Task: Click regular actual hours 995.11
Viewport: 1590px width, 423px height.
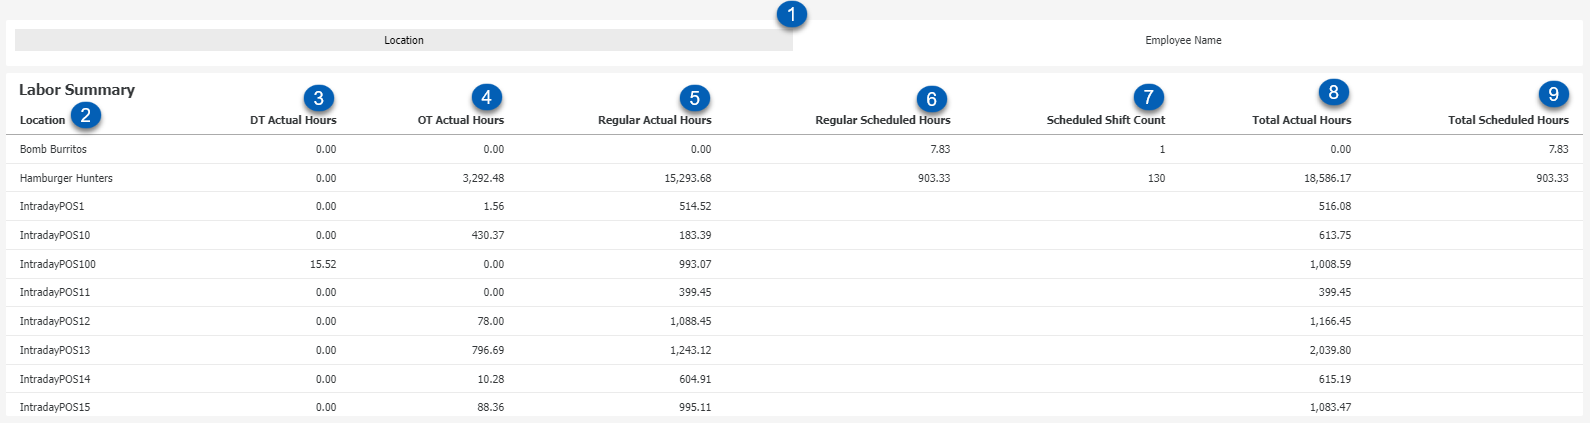Action: [x=695, y=407]
